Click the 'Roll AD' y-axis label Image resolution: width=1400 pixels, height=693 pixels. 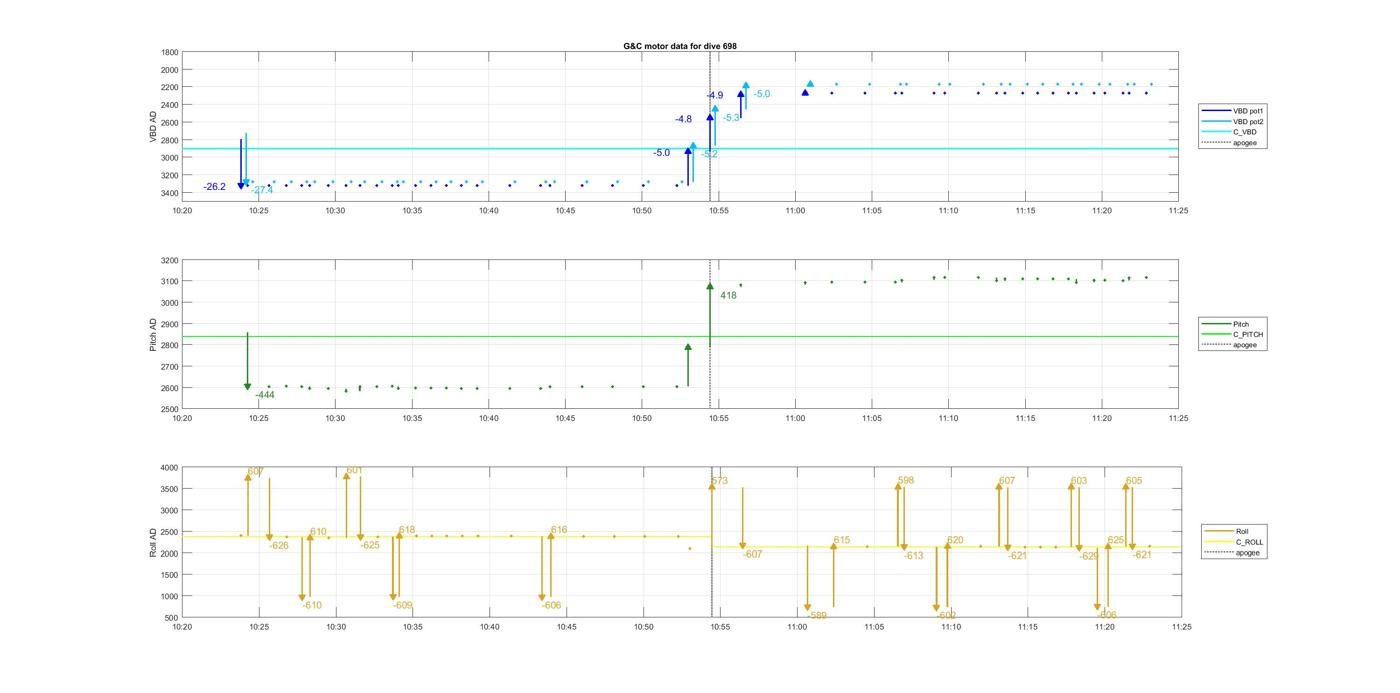[153, 542]
